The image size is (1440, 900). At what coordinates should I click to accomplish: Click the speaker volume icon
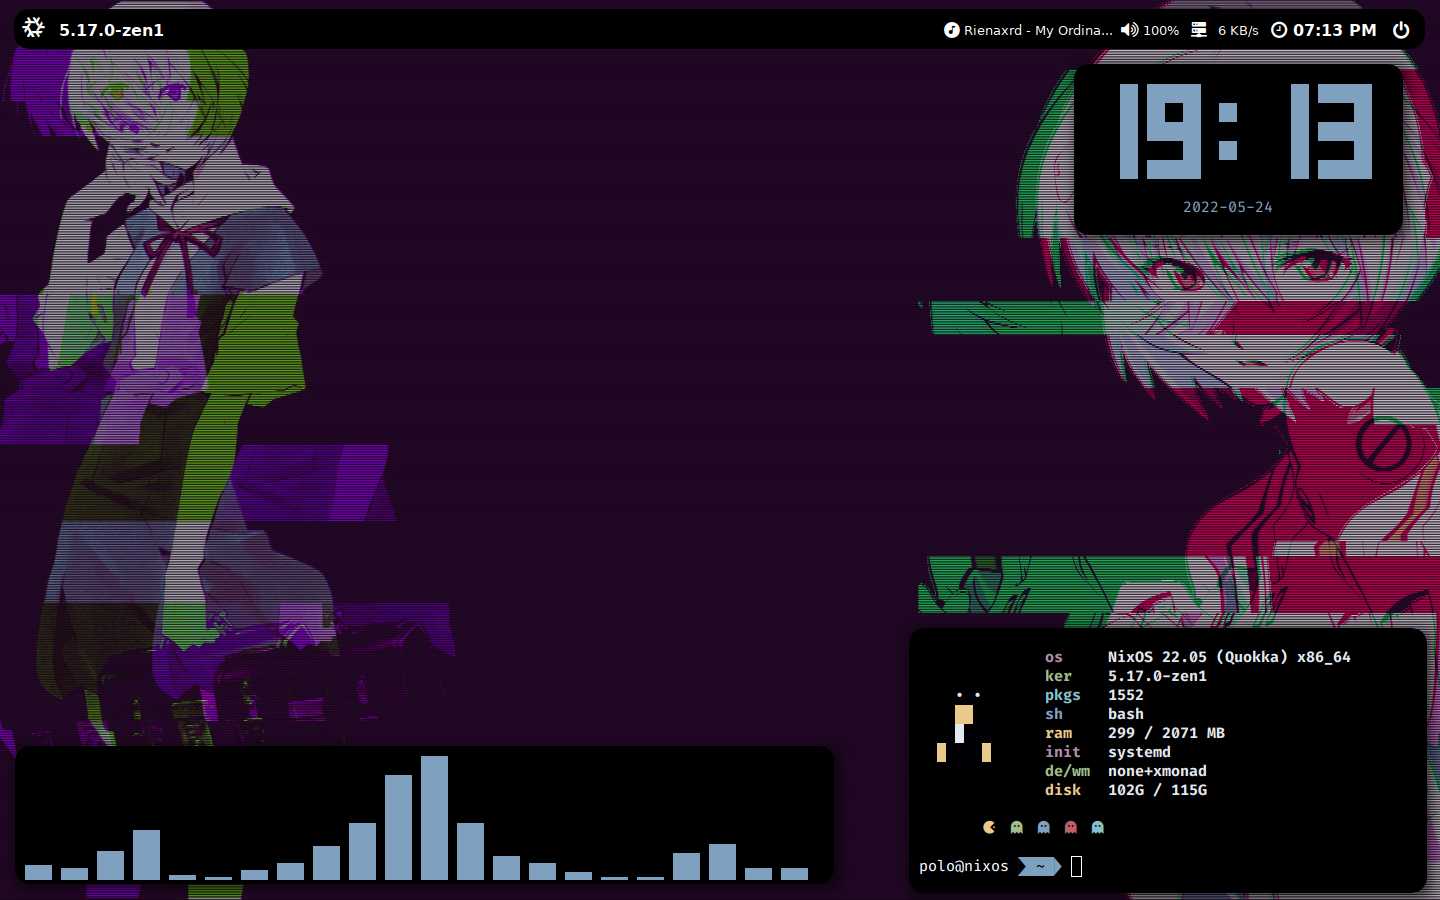pos(1129,30)
